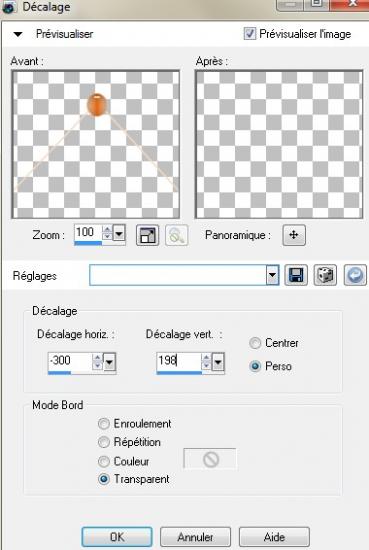Open the Réglages presets dropdown
This screenshot has height=550, width=369.
[272, 275]
